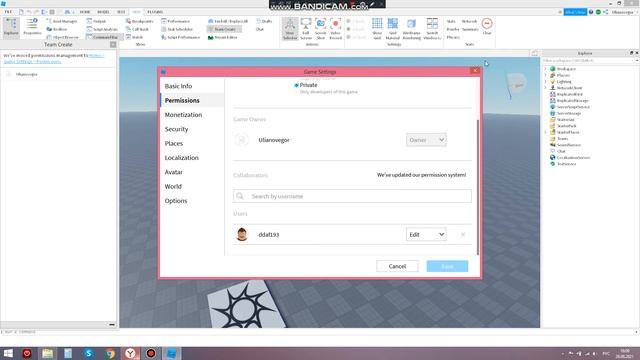Open the Places settings tab

coord(174,143)
